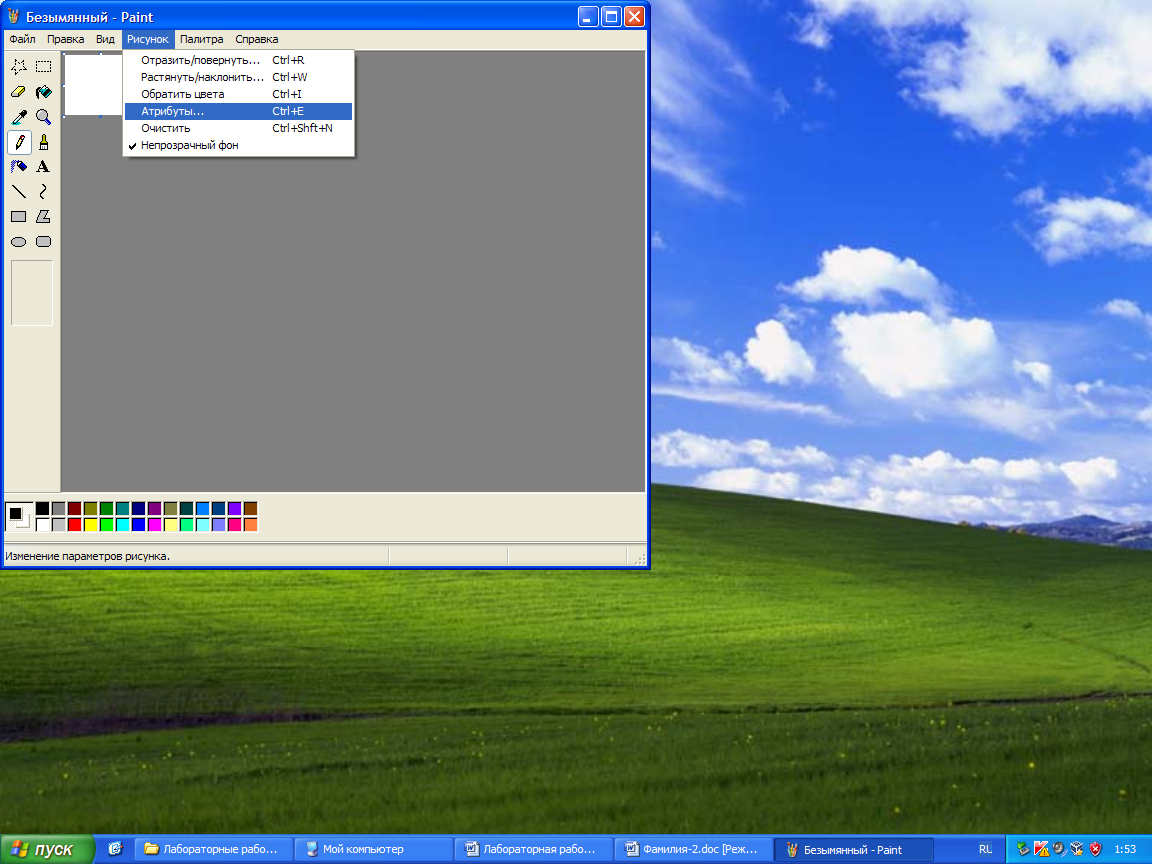The width and height of the screenshot is (1152, 864).
Task: Pick the cyan color swatch
Action: 123,525
